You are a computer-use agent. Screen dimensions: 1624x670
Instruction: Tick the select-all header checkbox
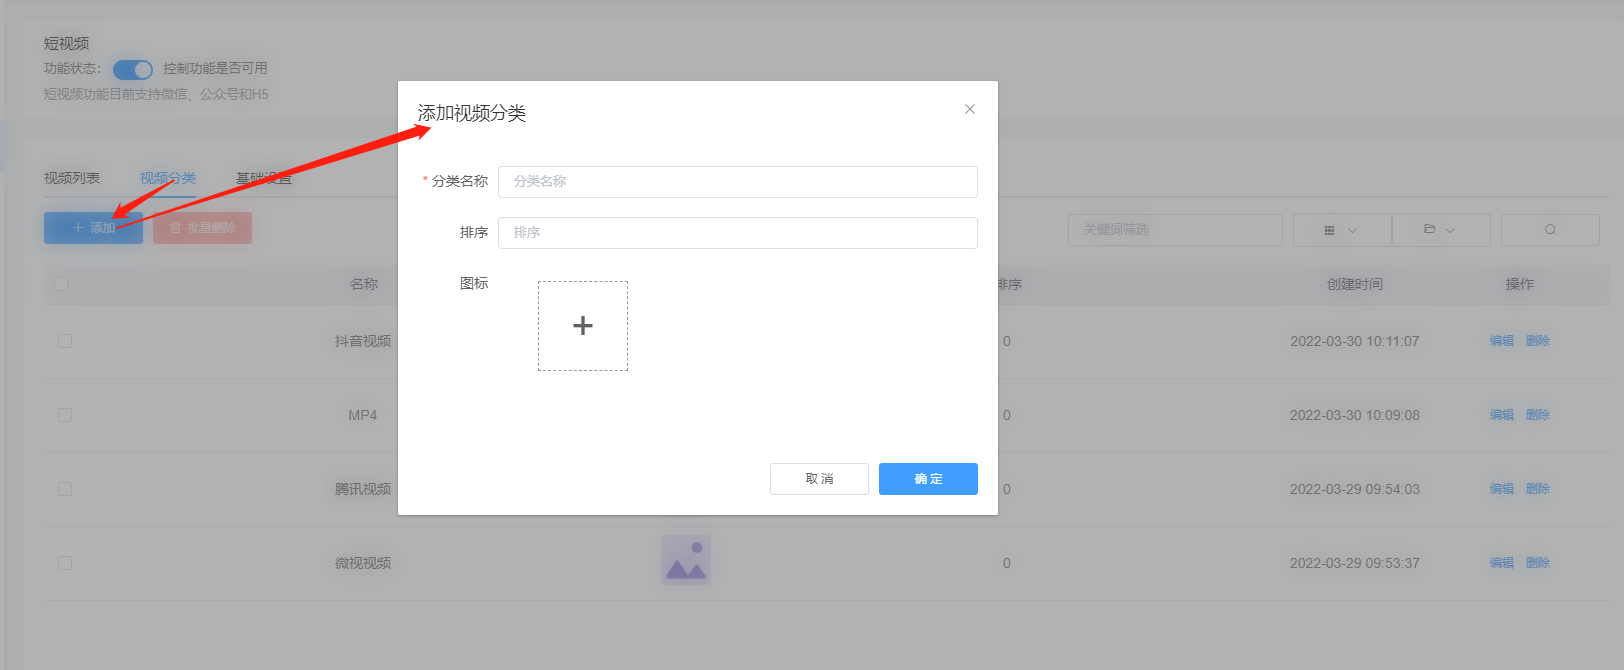(61, 284)
